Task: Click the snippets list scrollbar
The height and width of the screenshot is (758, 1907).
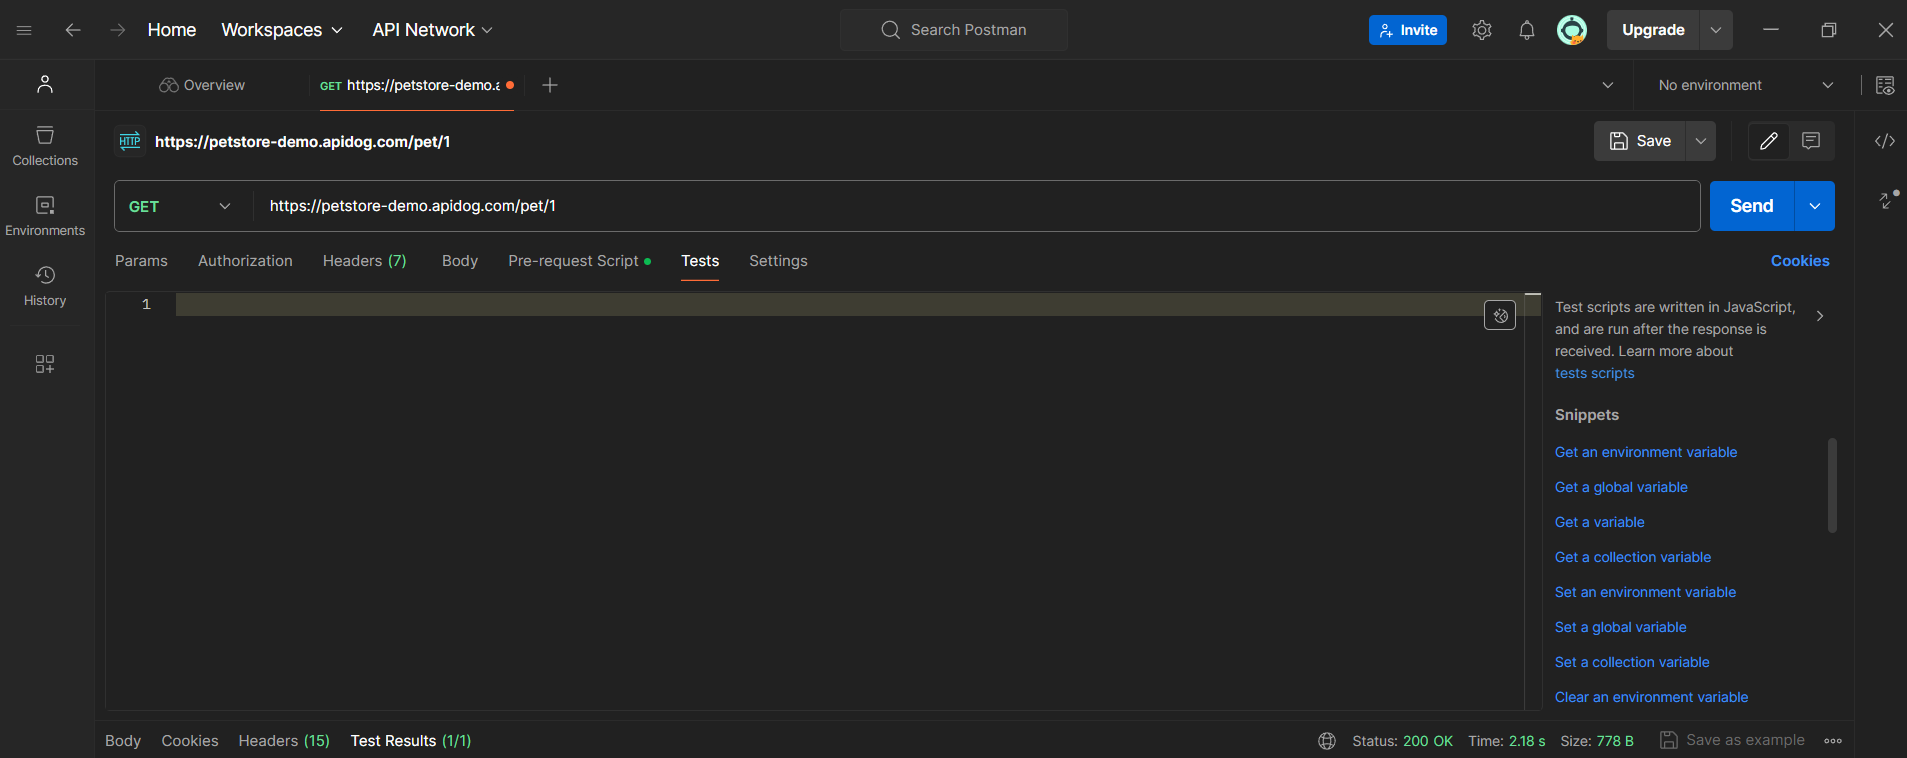Action: coord(1832,485)
